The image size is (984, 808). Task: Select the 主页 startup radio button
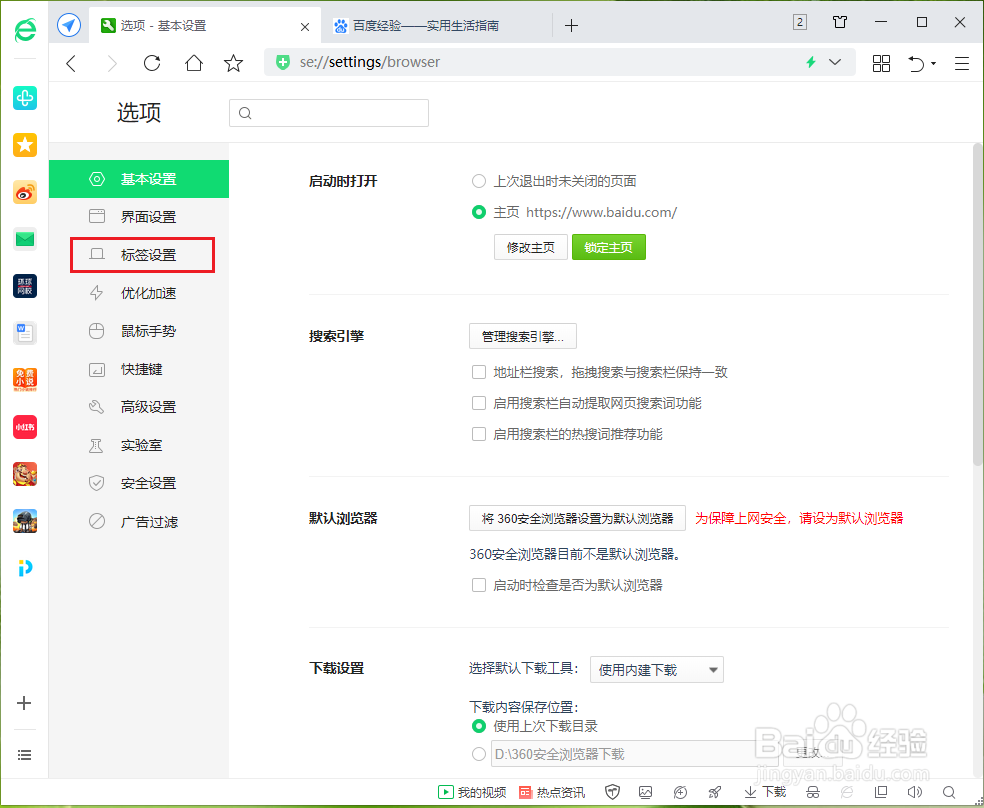coord(479,212)
